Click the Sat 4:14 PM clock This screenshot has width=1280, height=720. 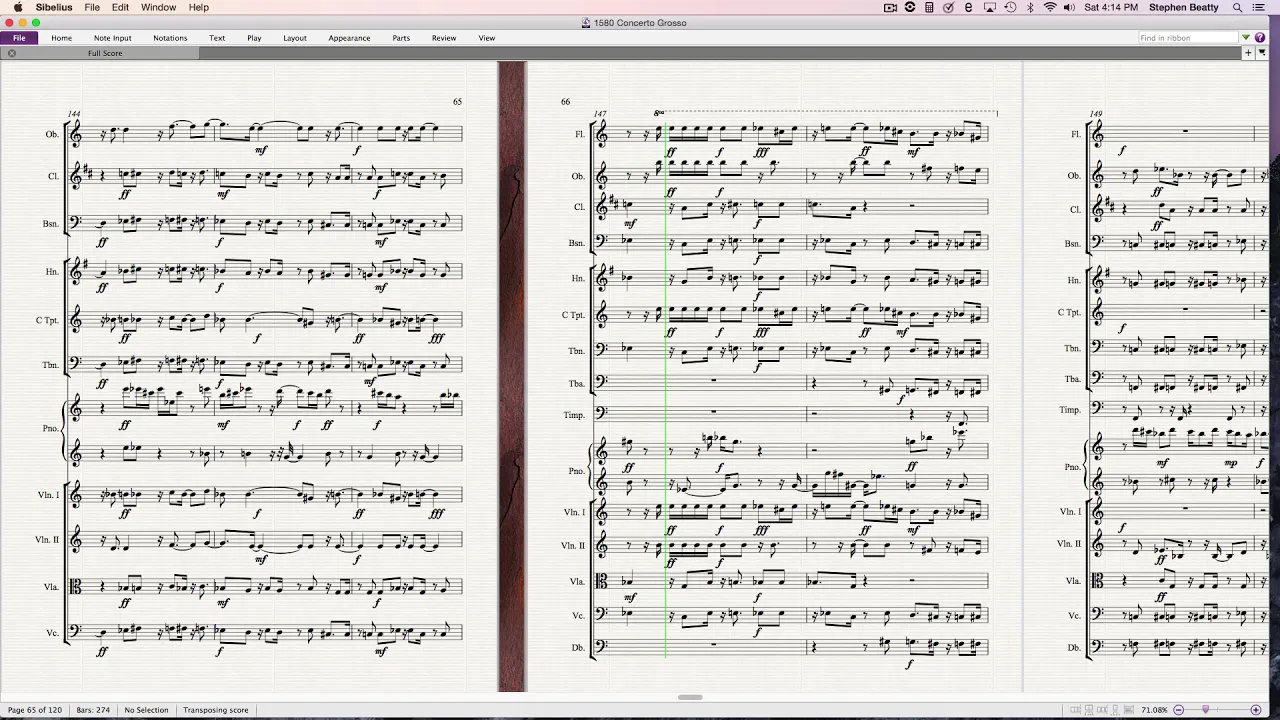(x=1111, y=7)
